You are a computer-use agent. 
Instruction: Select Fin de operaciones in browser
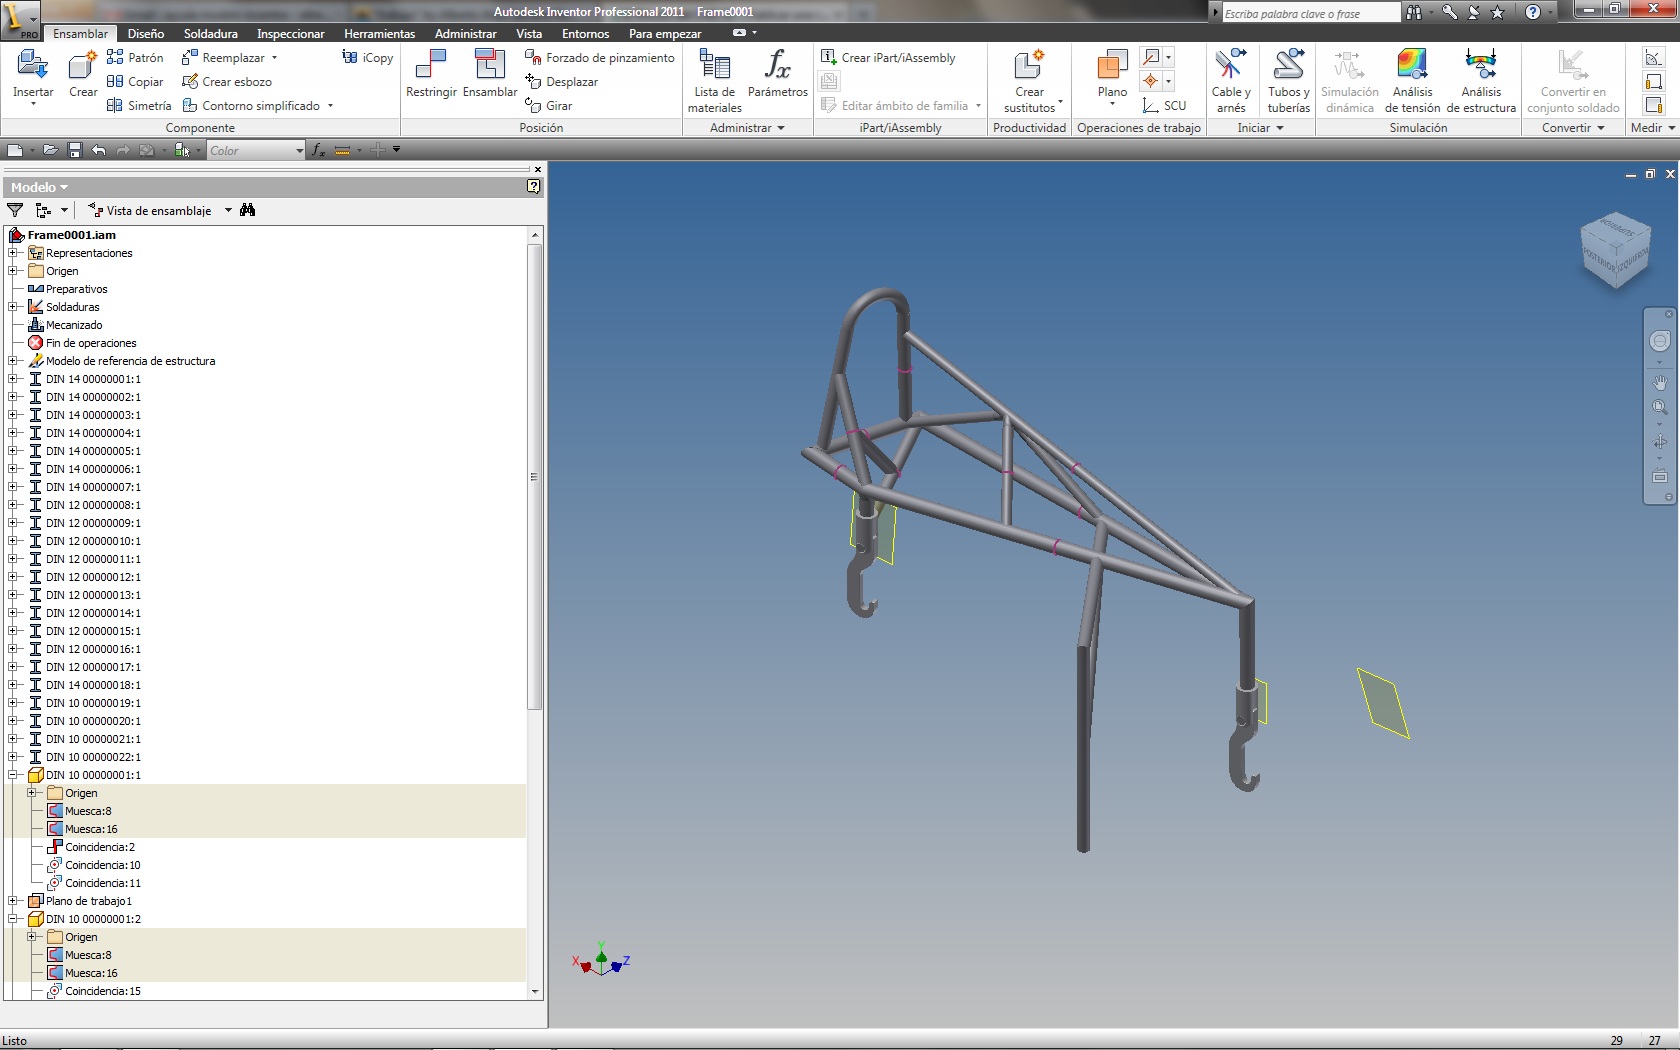click(91, 343)
